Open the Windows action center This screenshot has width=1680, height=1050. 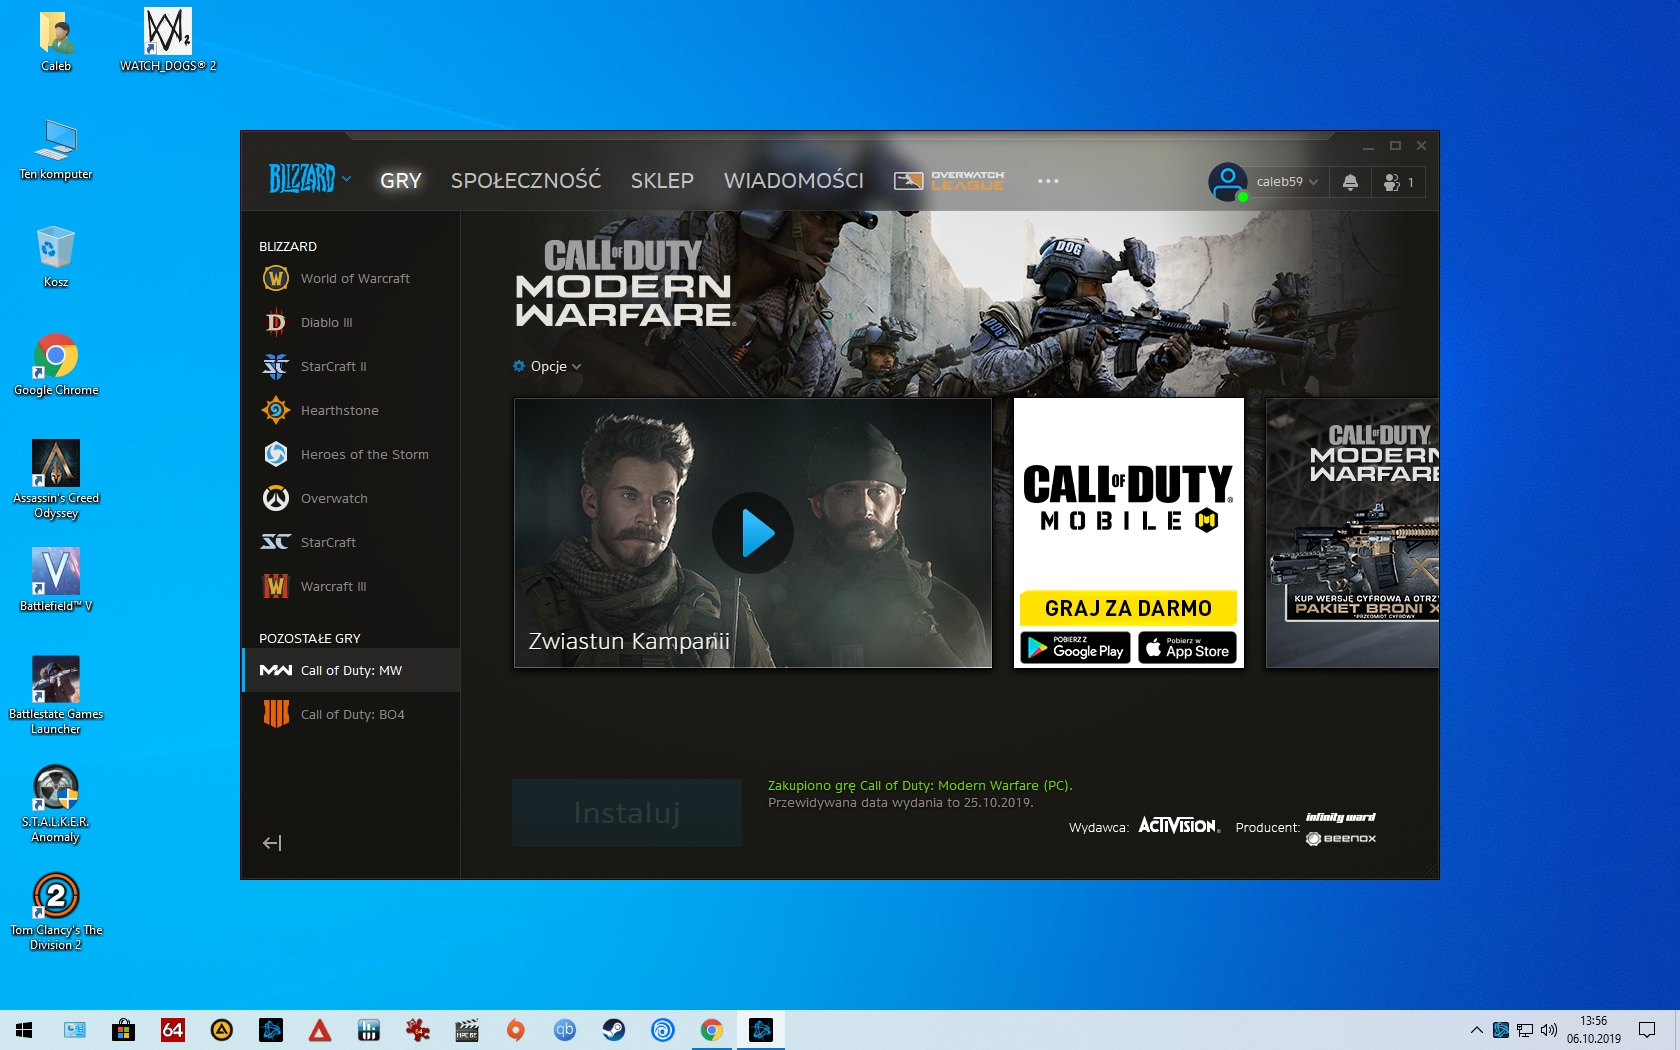coord(1647,1030)
